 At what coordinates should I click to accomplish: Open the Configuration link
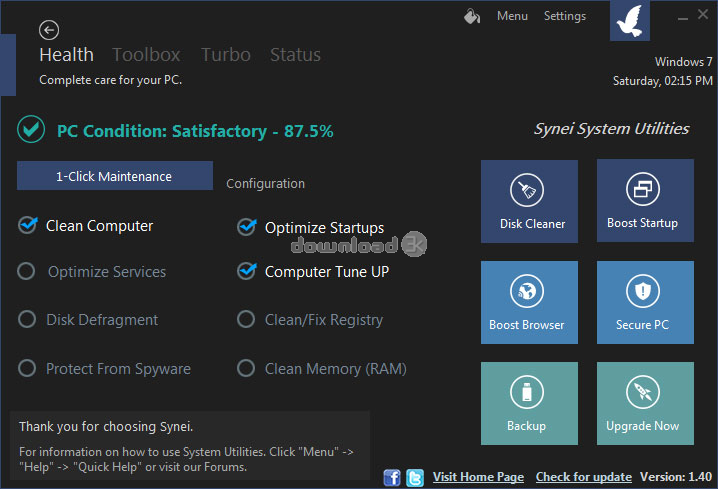tap(266, 184)
